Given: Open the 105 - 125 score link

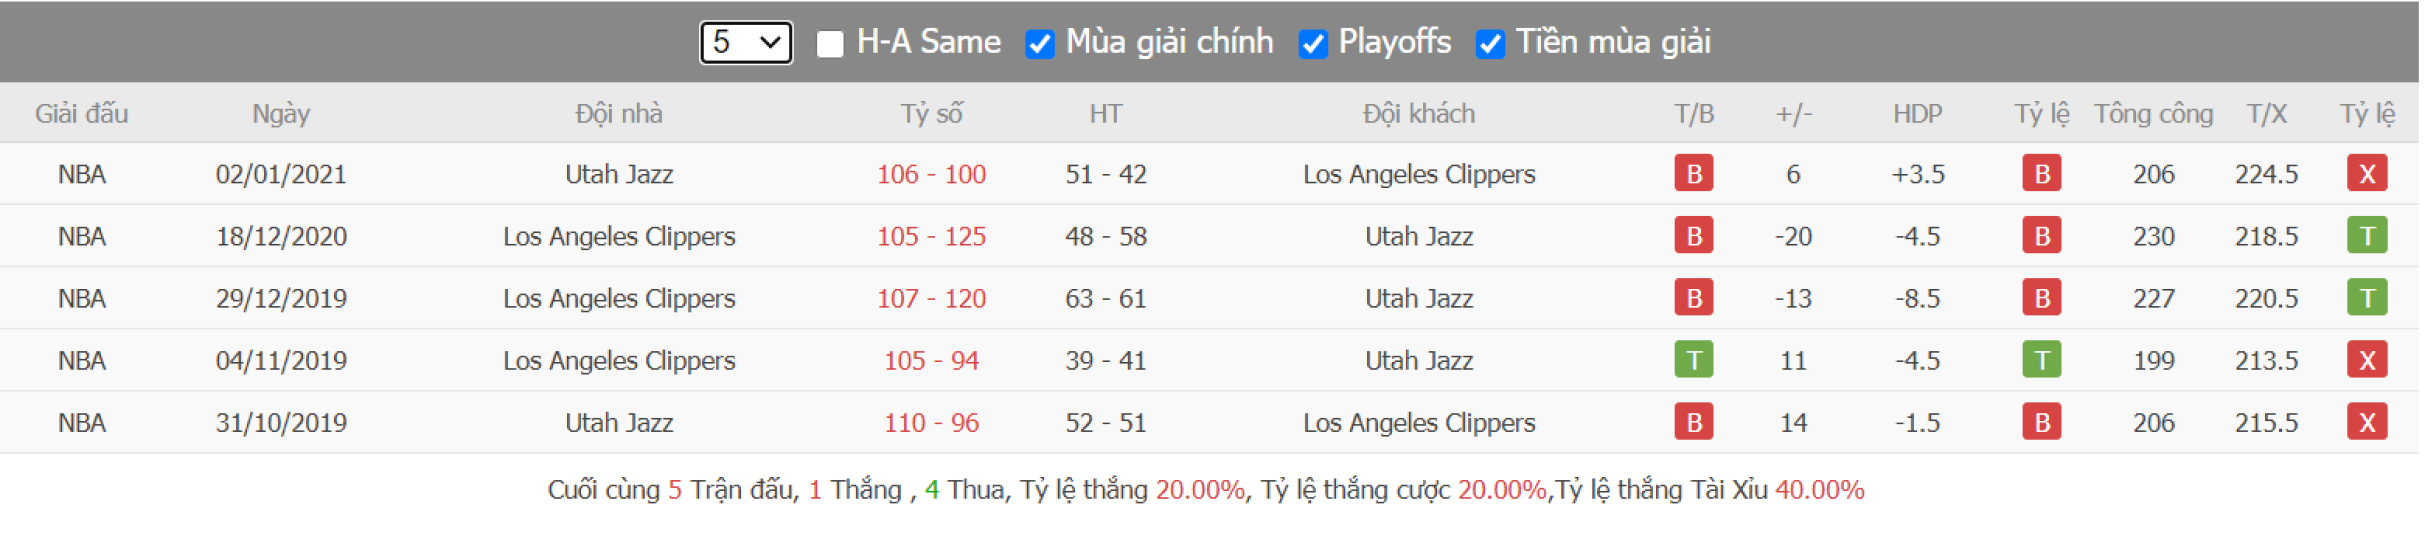Looking at the screenshot, I should [931, 236].
